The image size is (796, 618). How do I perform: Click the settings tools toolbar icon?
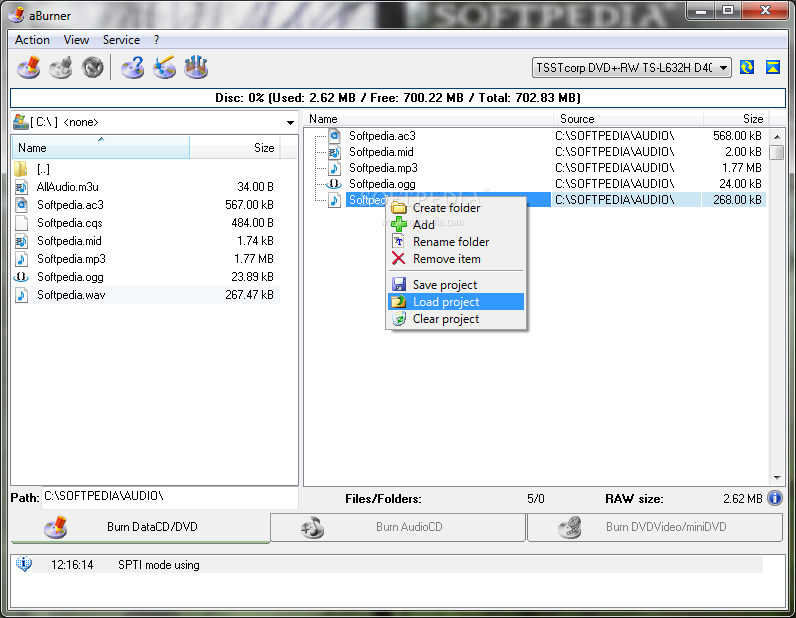pos(196,67)
